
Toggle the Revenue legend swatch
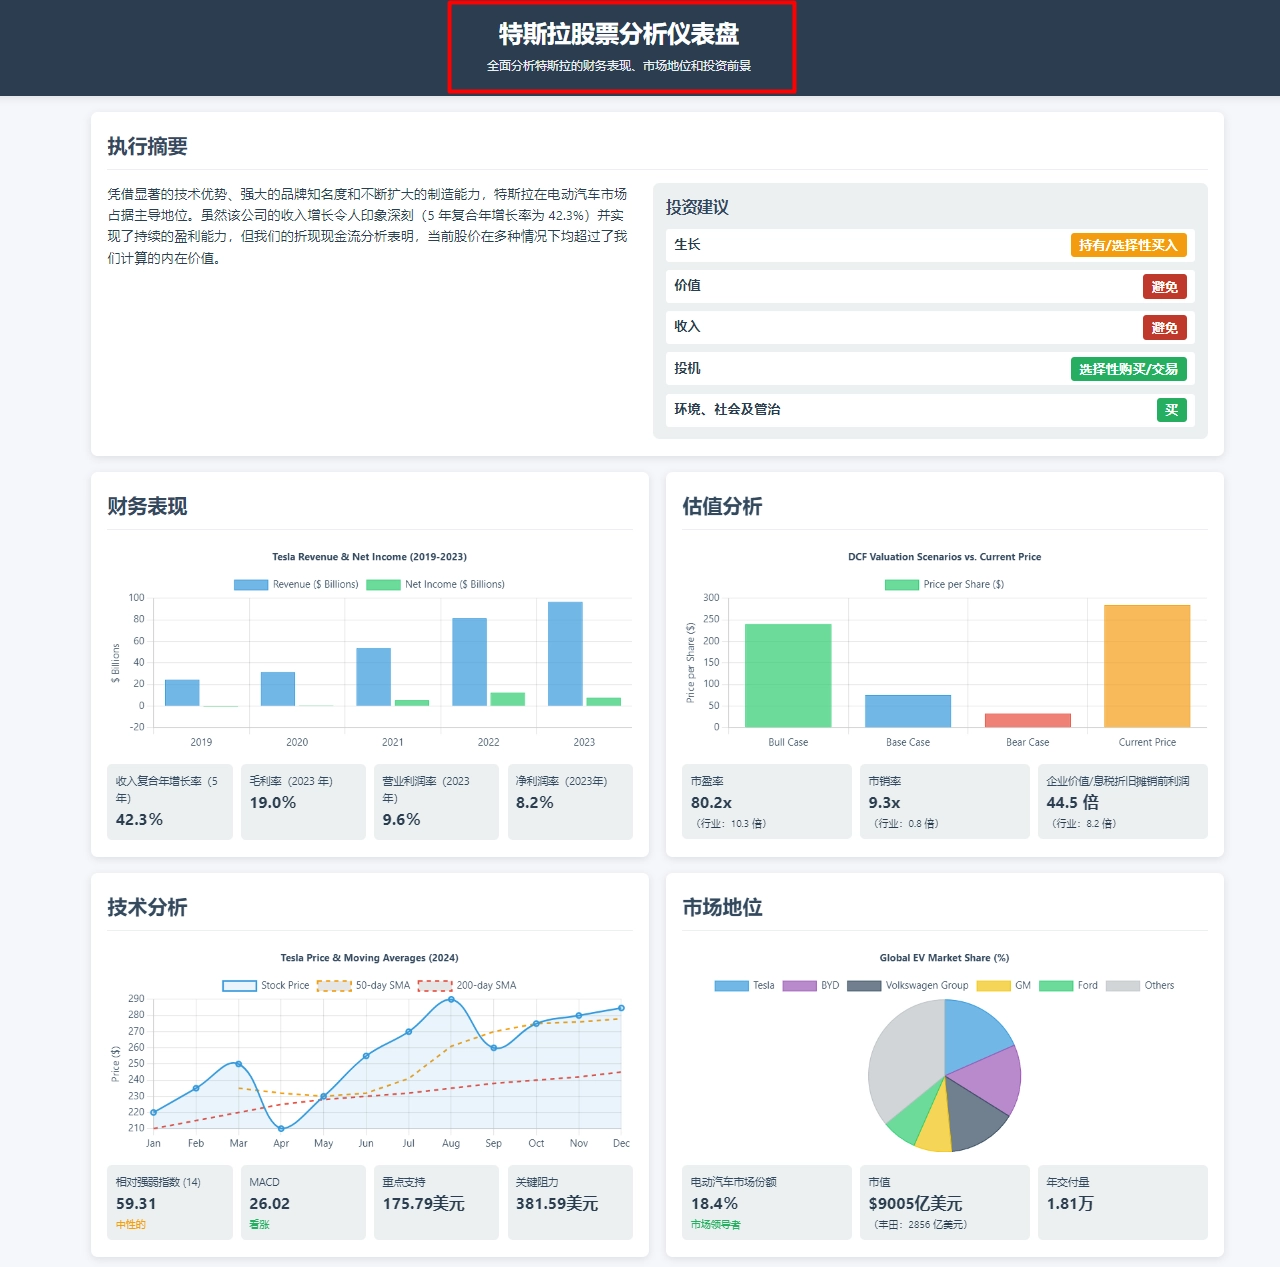[x=251, y=585]
